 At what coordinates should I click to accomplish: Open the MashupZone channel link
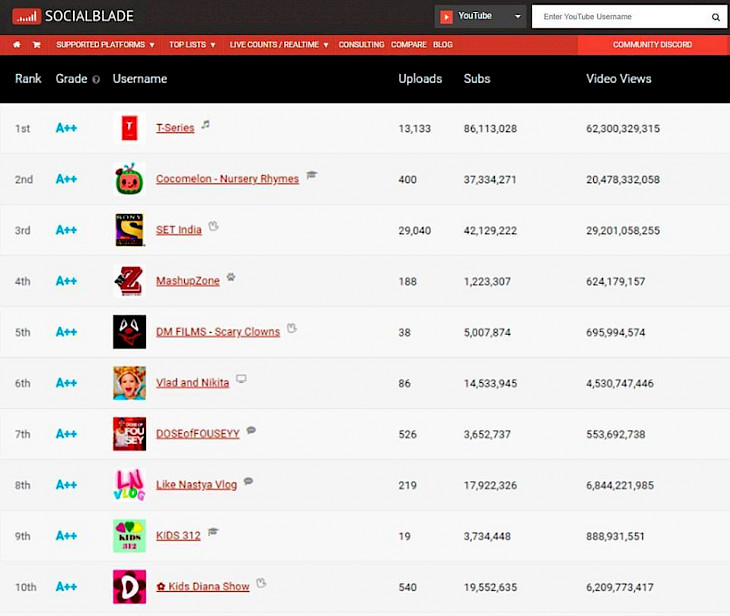tap(188, 281)
